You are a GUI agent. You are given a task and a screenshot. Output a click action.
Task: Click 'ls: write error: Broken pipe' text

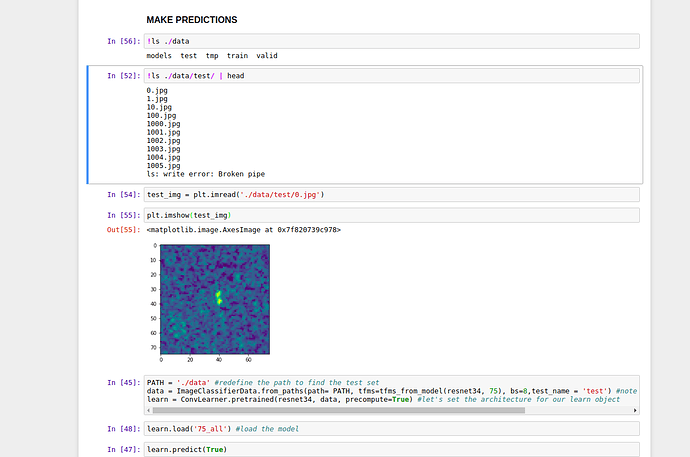tap(206, 174)
